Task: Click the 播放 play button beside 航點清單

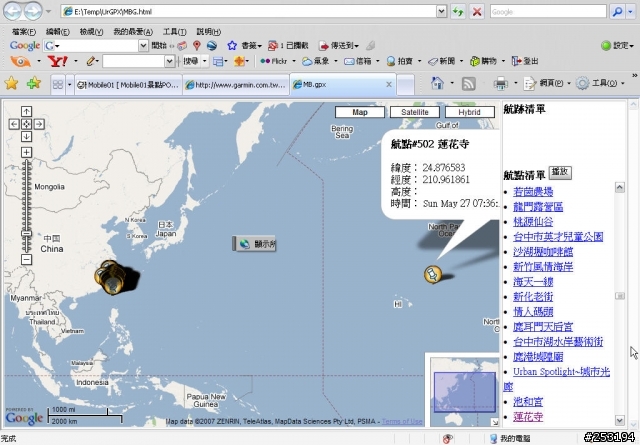Action: [560, 172]
